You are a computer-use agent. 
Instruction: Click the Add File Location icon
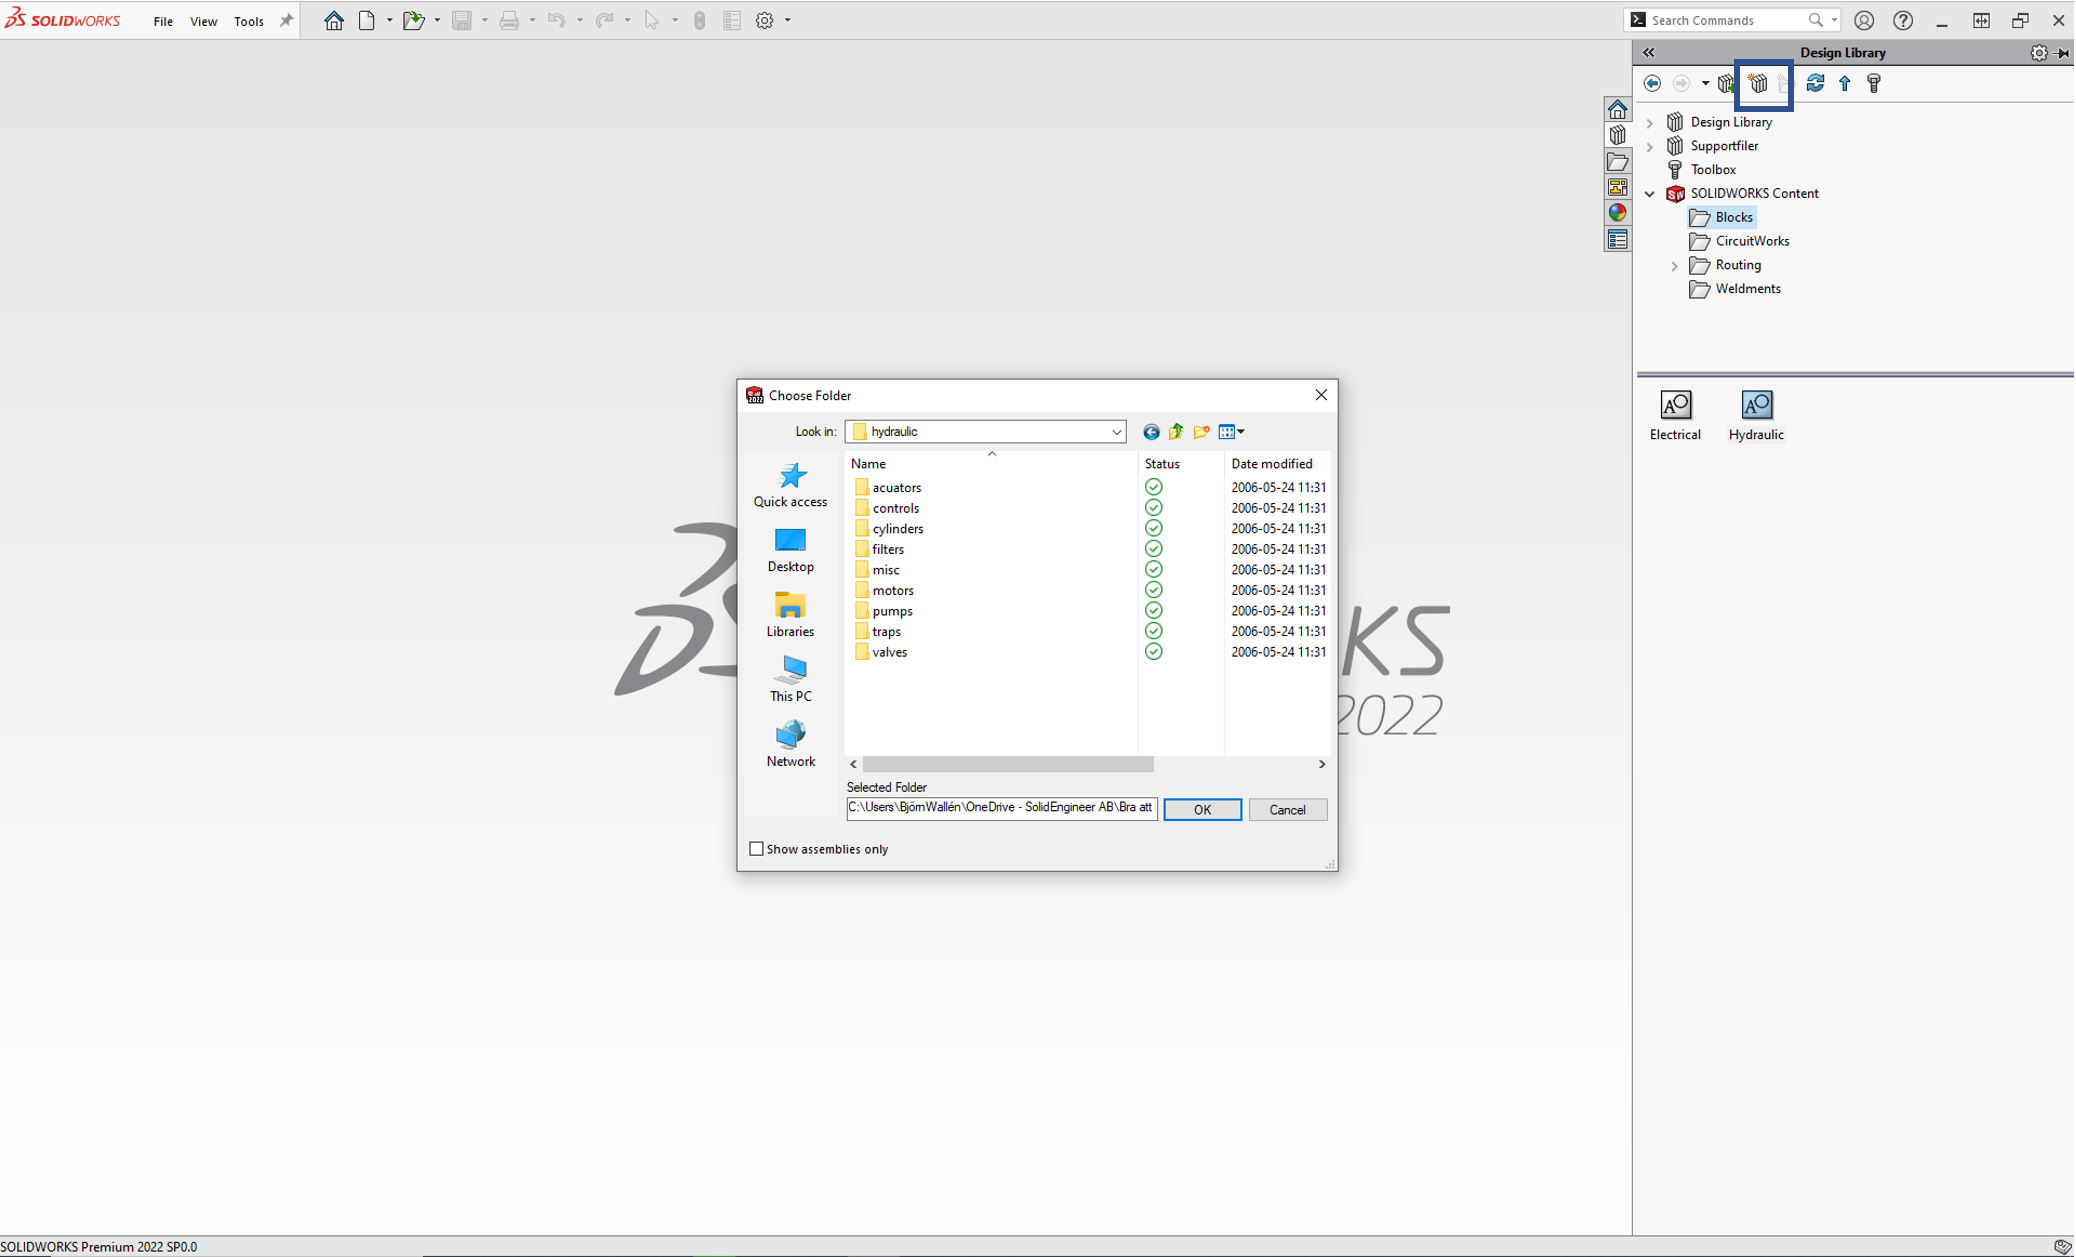(1757, 84)
